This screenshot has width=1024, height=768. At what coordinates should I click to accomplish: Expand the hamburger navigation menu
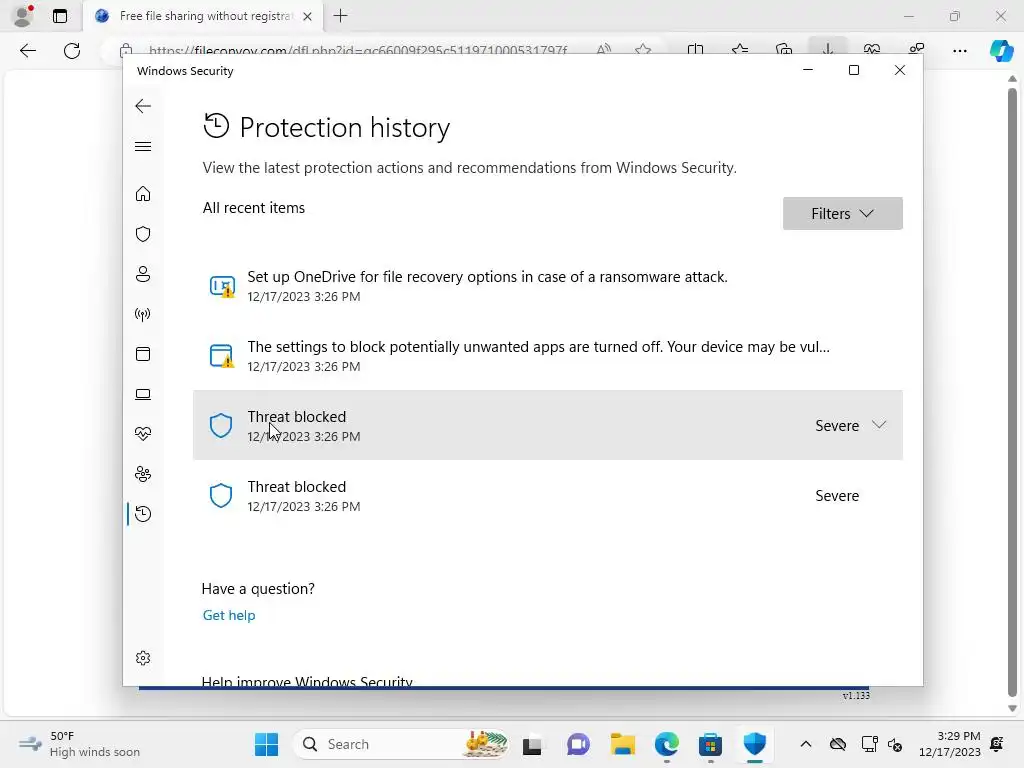143,147
